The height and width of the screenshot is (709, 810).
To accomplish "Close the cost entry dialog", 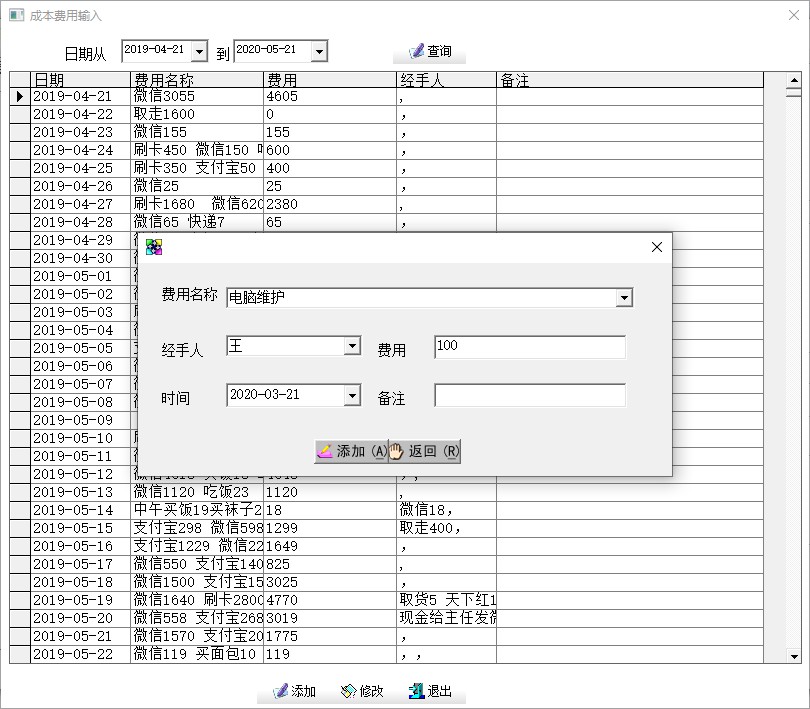I will coord(657,247).
